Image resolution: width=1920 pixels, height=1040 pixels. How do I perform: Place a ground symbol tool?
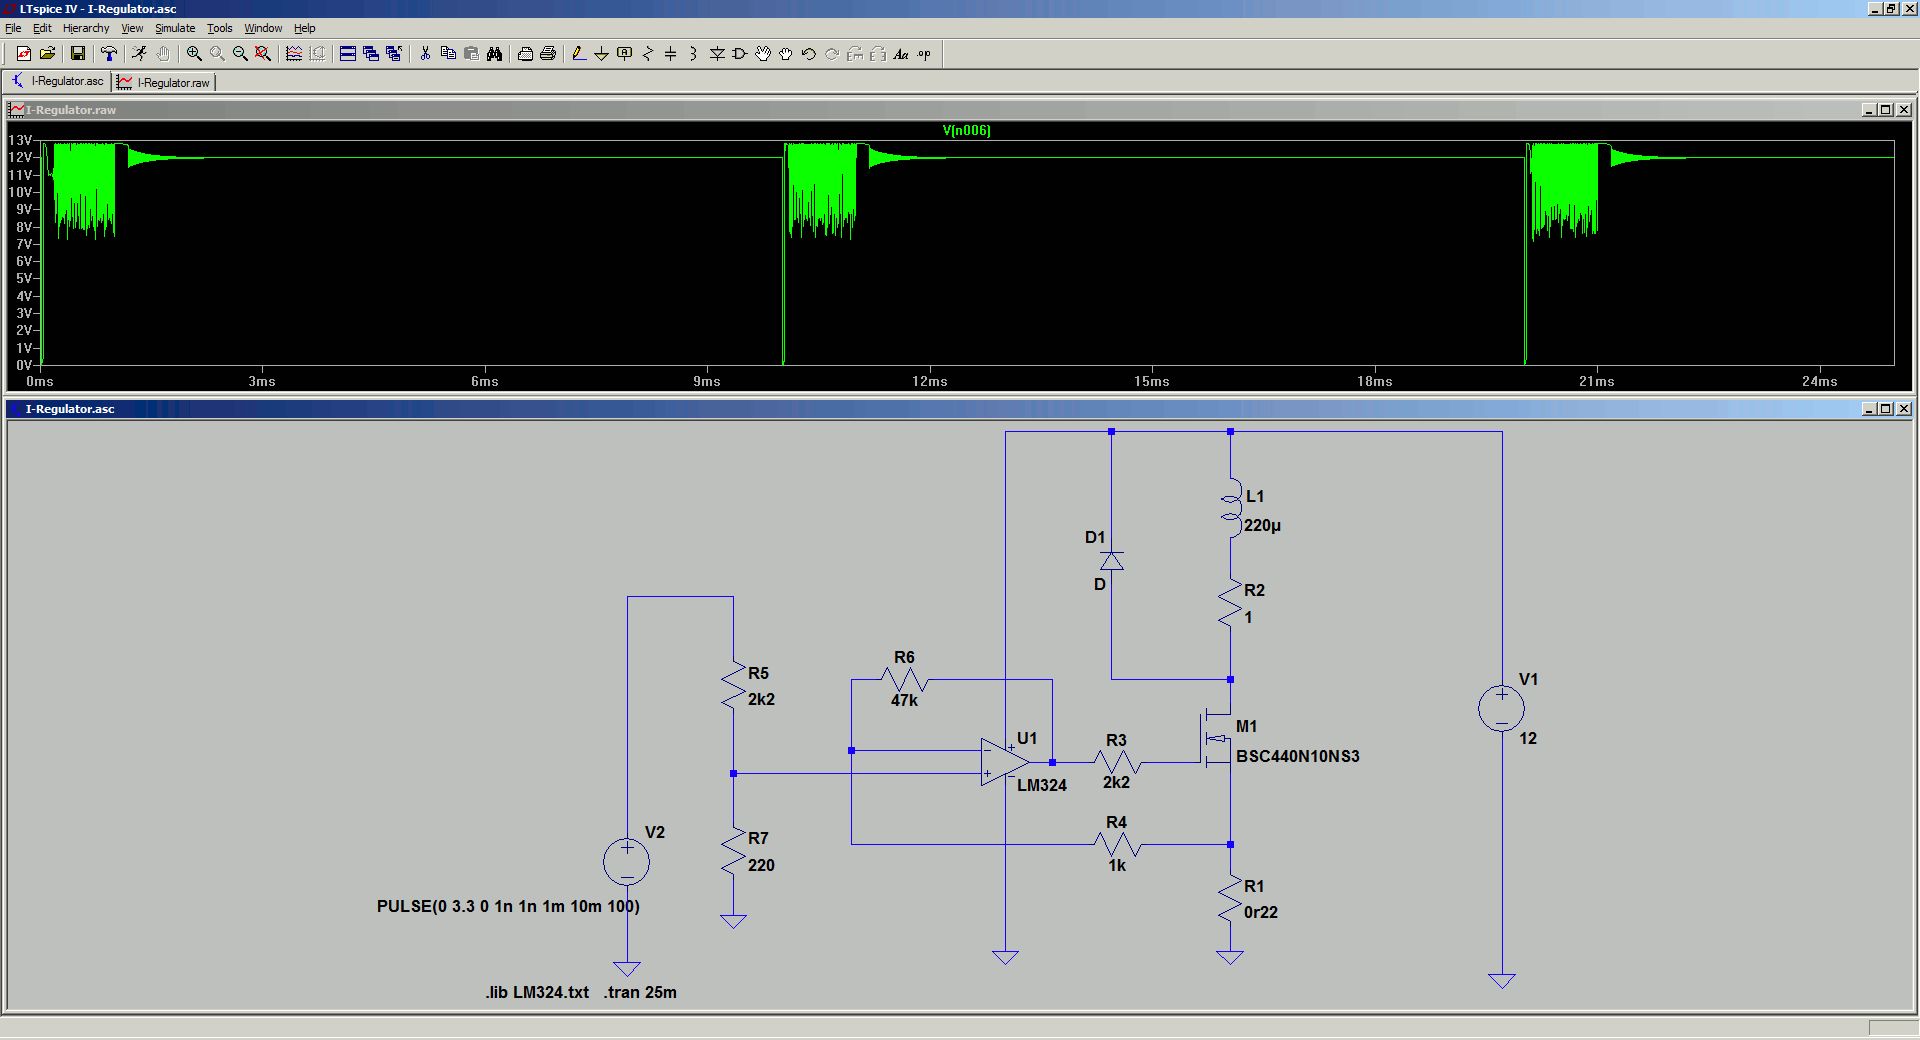coord(601,54)
